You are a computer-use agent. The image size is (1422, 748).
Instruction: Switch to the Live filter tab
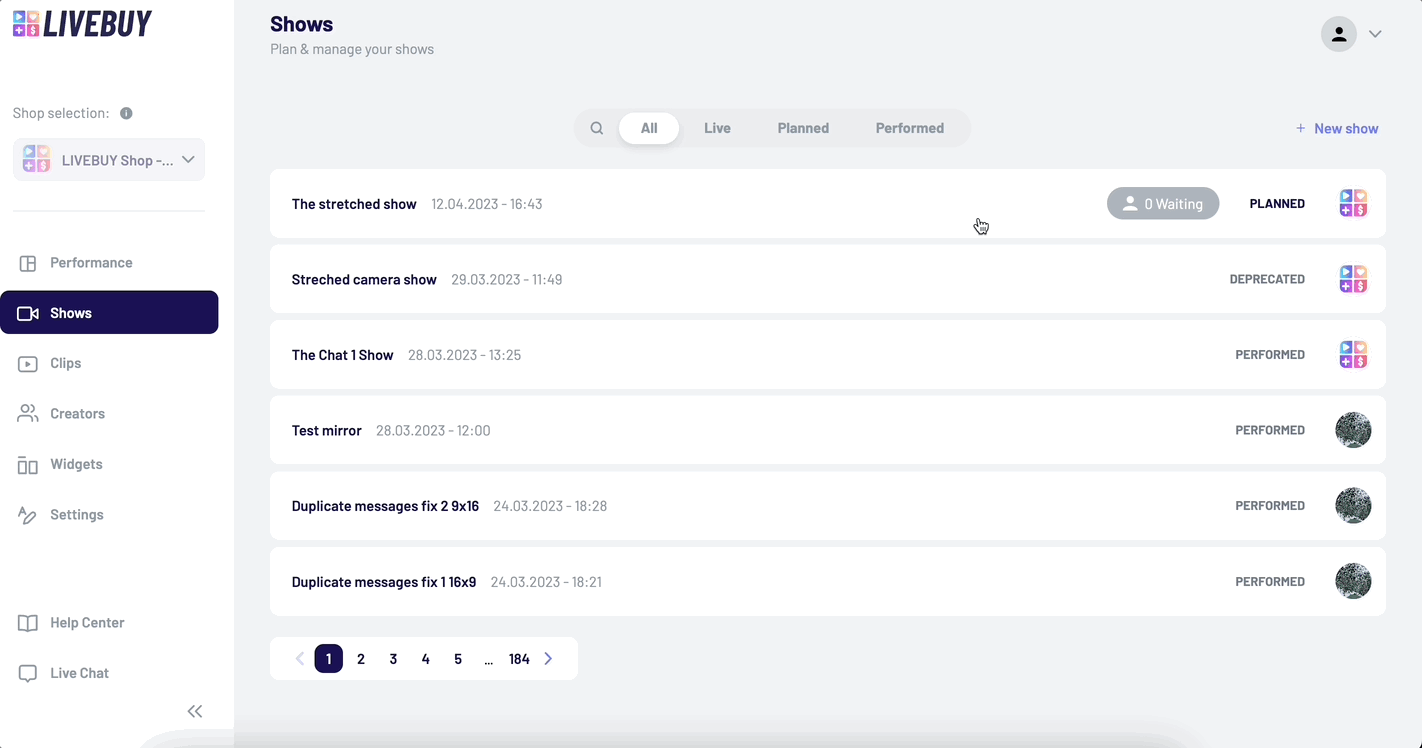point(717,128)
